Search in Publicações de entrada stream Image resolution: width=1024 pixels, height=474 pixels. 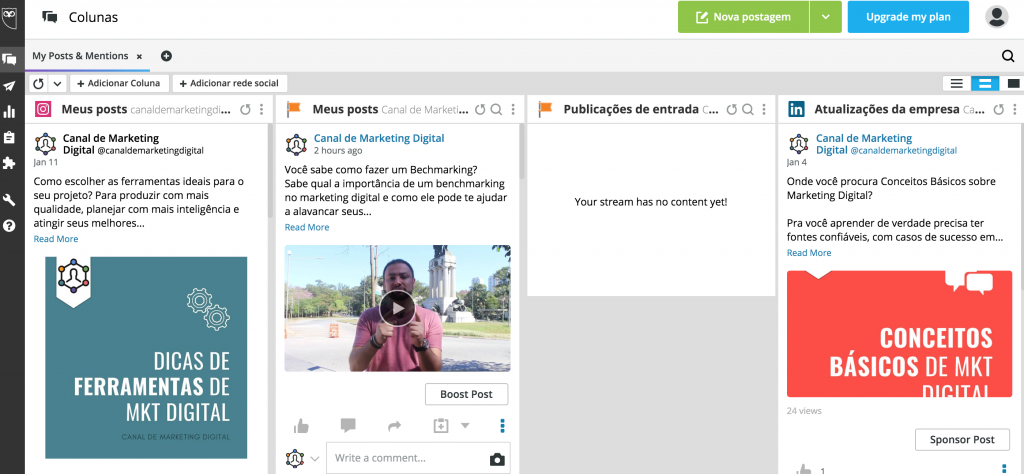point(748,110)
